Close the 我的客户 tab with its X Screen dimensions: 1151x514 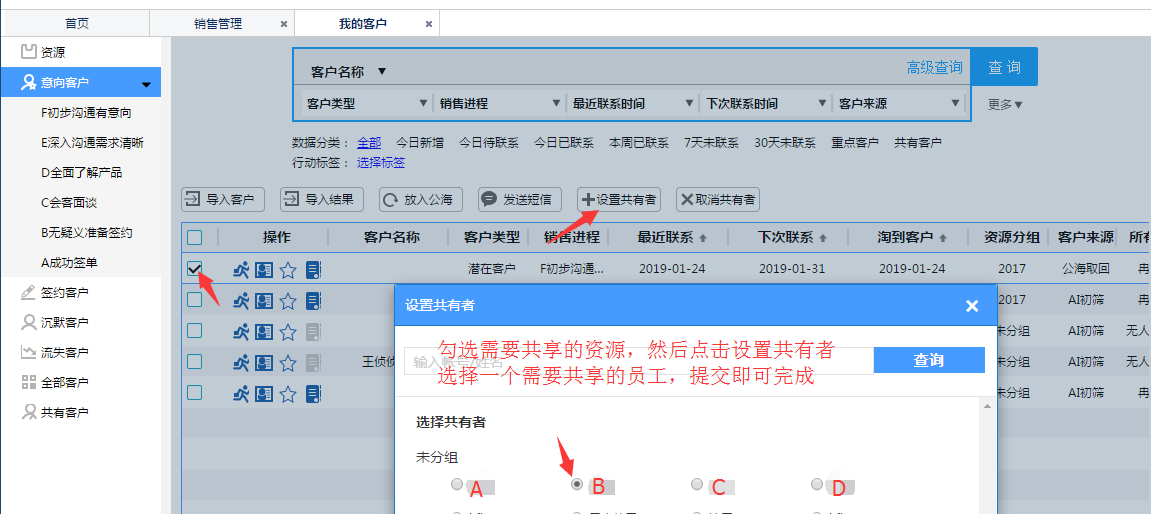(x=429, y=24)
